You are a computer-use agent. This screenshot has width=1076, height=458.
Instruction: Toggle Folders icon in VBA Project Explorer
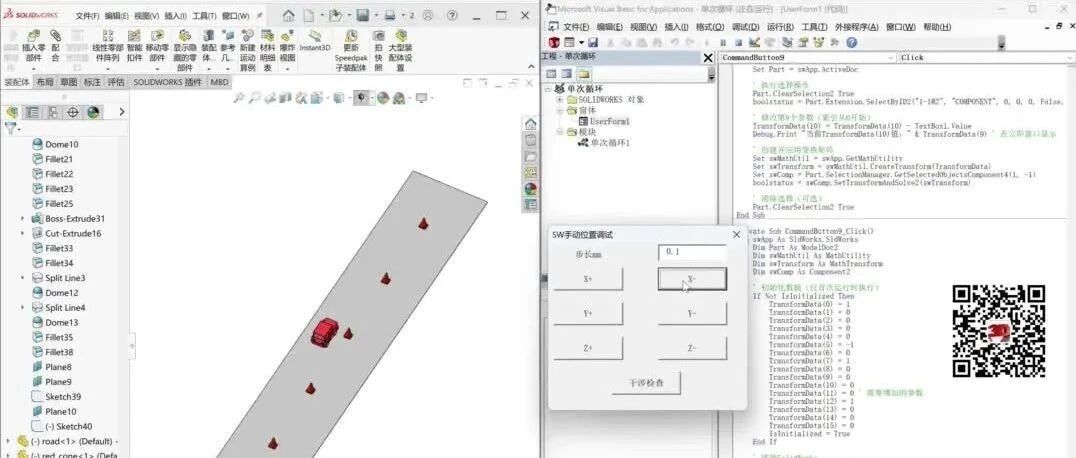point(583,73)
